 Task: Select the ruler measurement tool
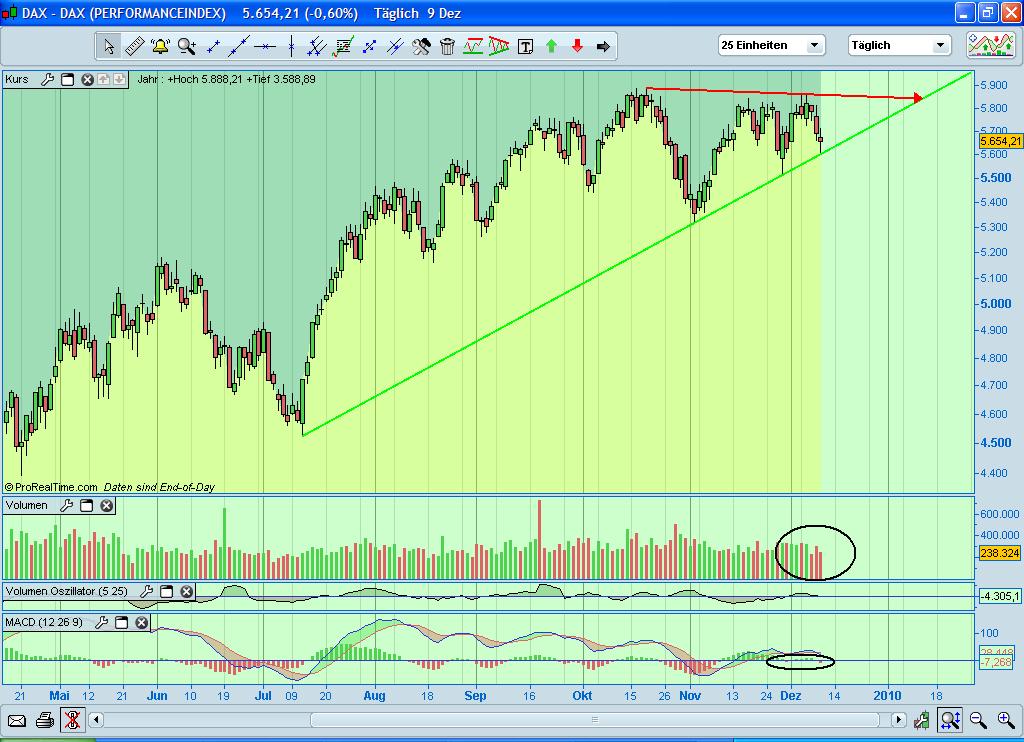[136, 45]
